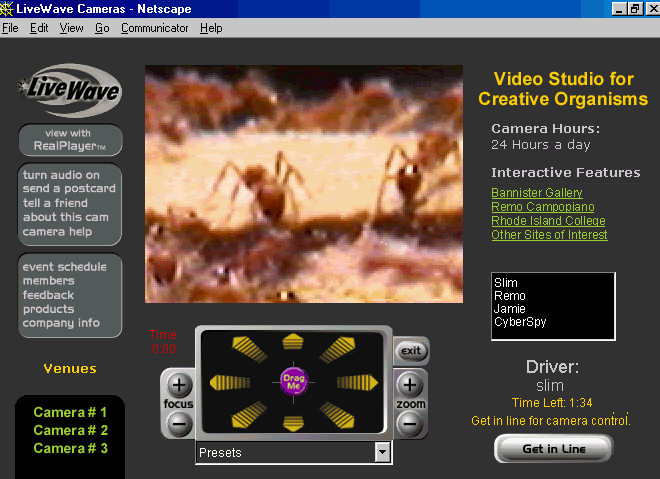Screen dimensions: 660x479
Task: Click the focus plus button
Action: (178, 384)
